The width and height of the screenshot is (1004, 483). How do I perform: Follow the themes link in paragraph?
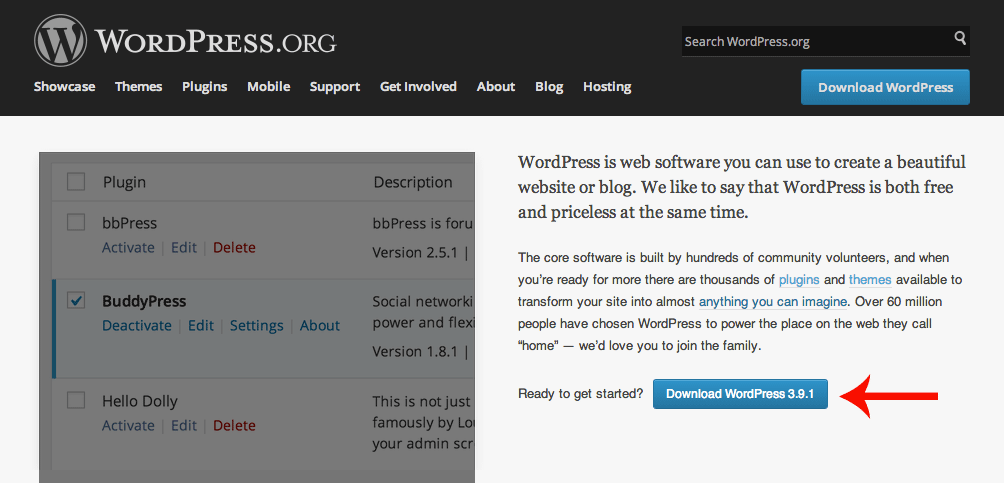pos(870,280)
